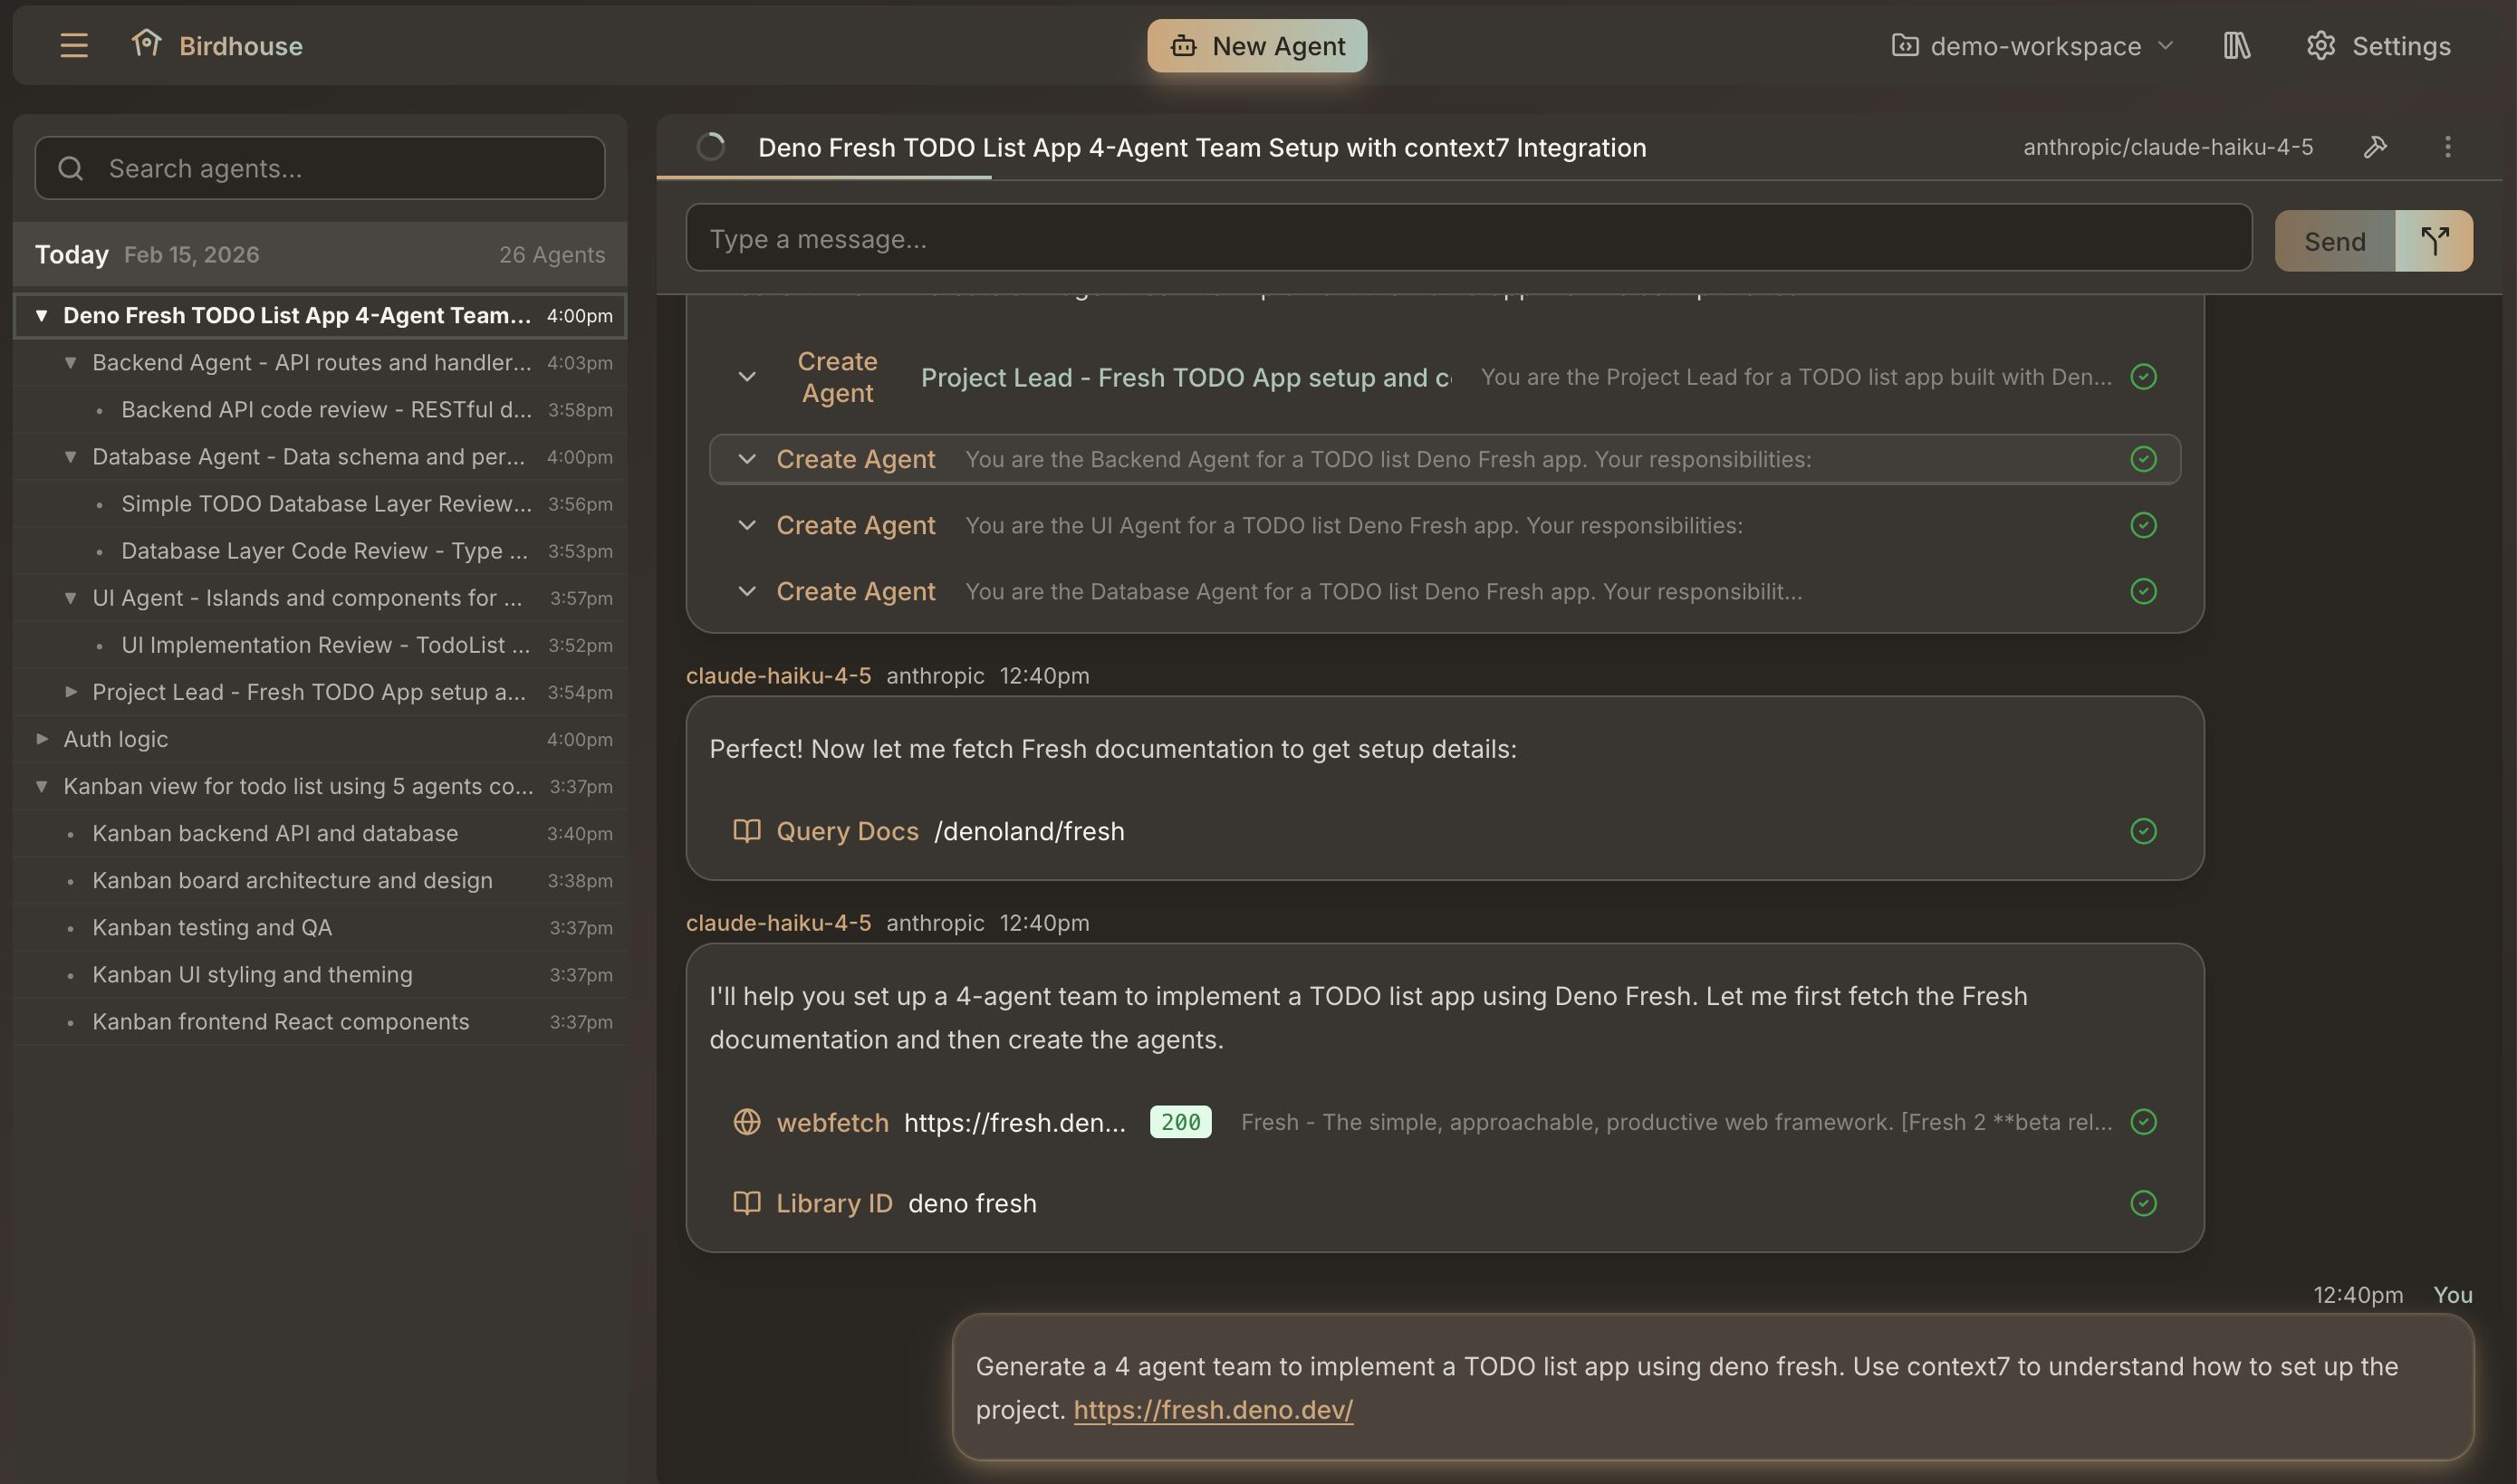This screenshot has height=1484, width=2517.
Task: Open the kebab menu next to the model name
Action: point(2448,147)
